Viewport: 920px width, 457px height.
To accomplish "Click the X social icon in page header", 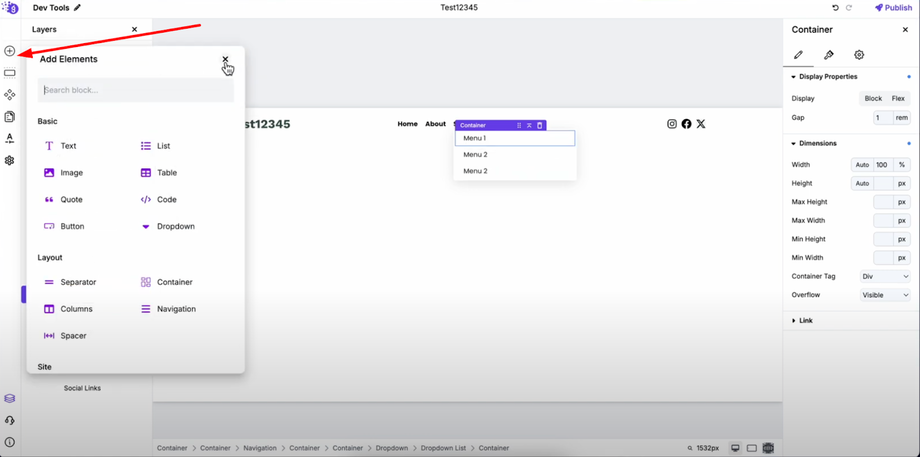I will [x=701, y=124].
